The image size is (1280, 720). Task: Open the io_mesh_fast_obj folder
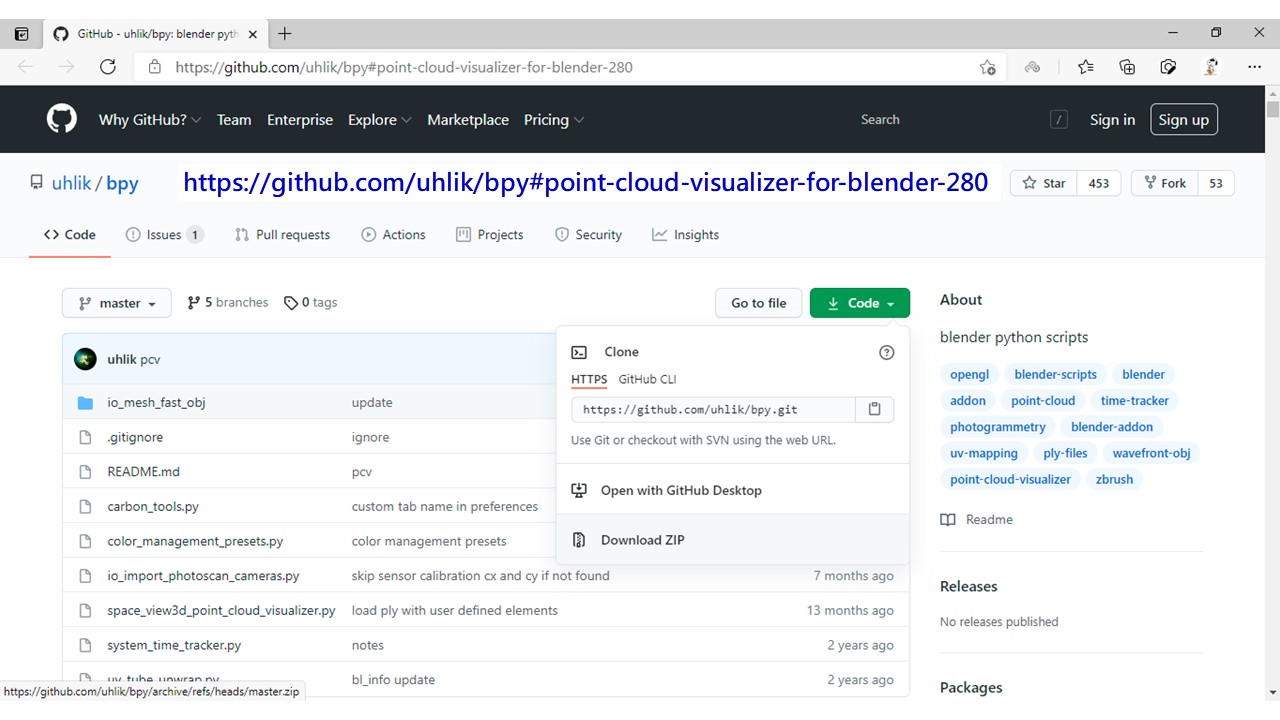click(156, 402)
